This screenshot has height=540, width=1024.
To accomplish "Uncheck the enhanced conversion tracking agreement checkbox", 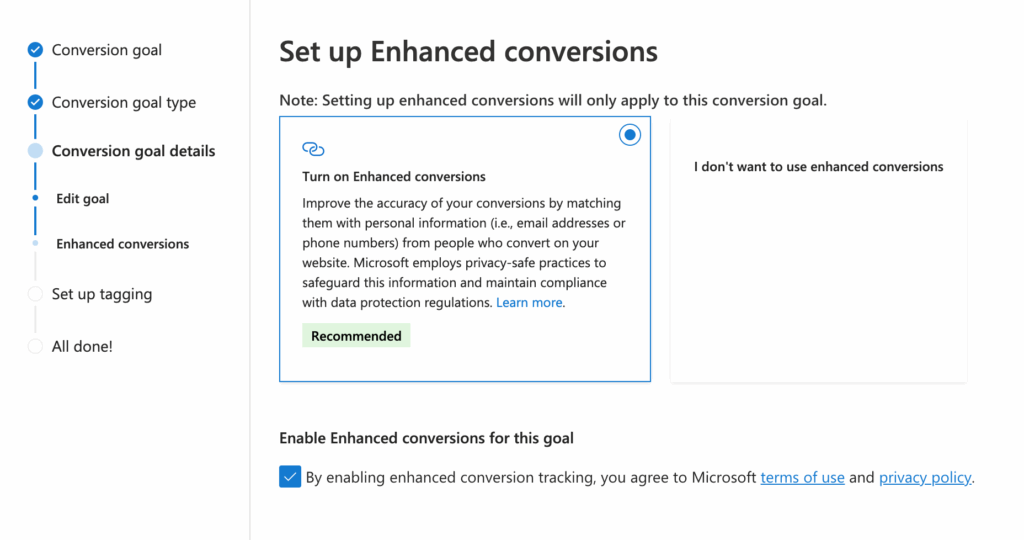I will (x=290, y=477).
